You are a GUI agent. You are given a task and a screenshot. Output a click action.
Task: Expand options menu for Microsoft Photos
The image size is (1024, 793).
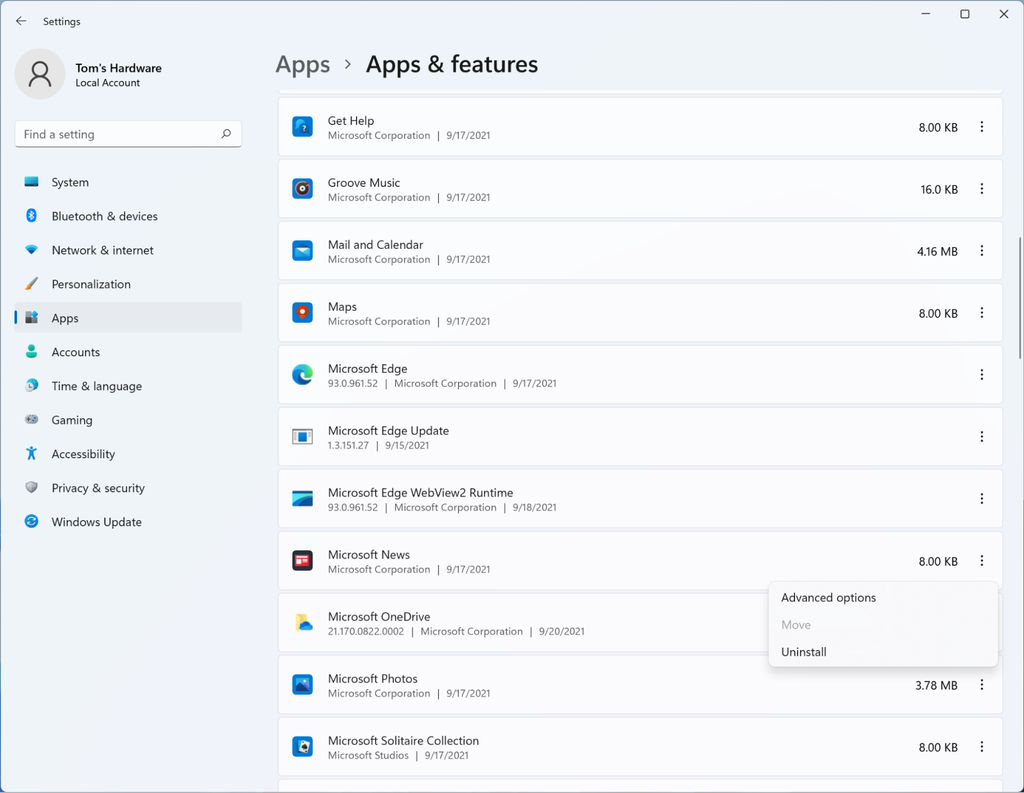(981, 685)
